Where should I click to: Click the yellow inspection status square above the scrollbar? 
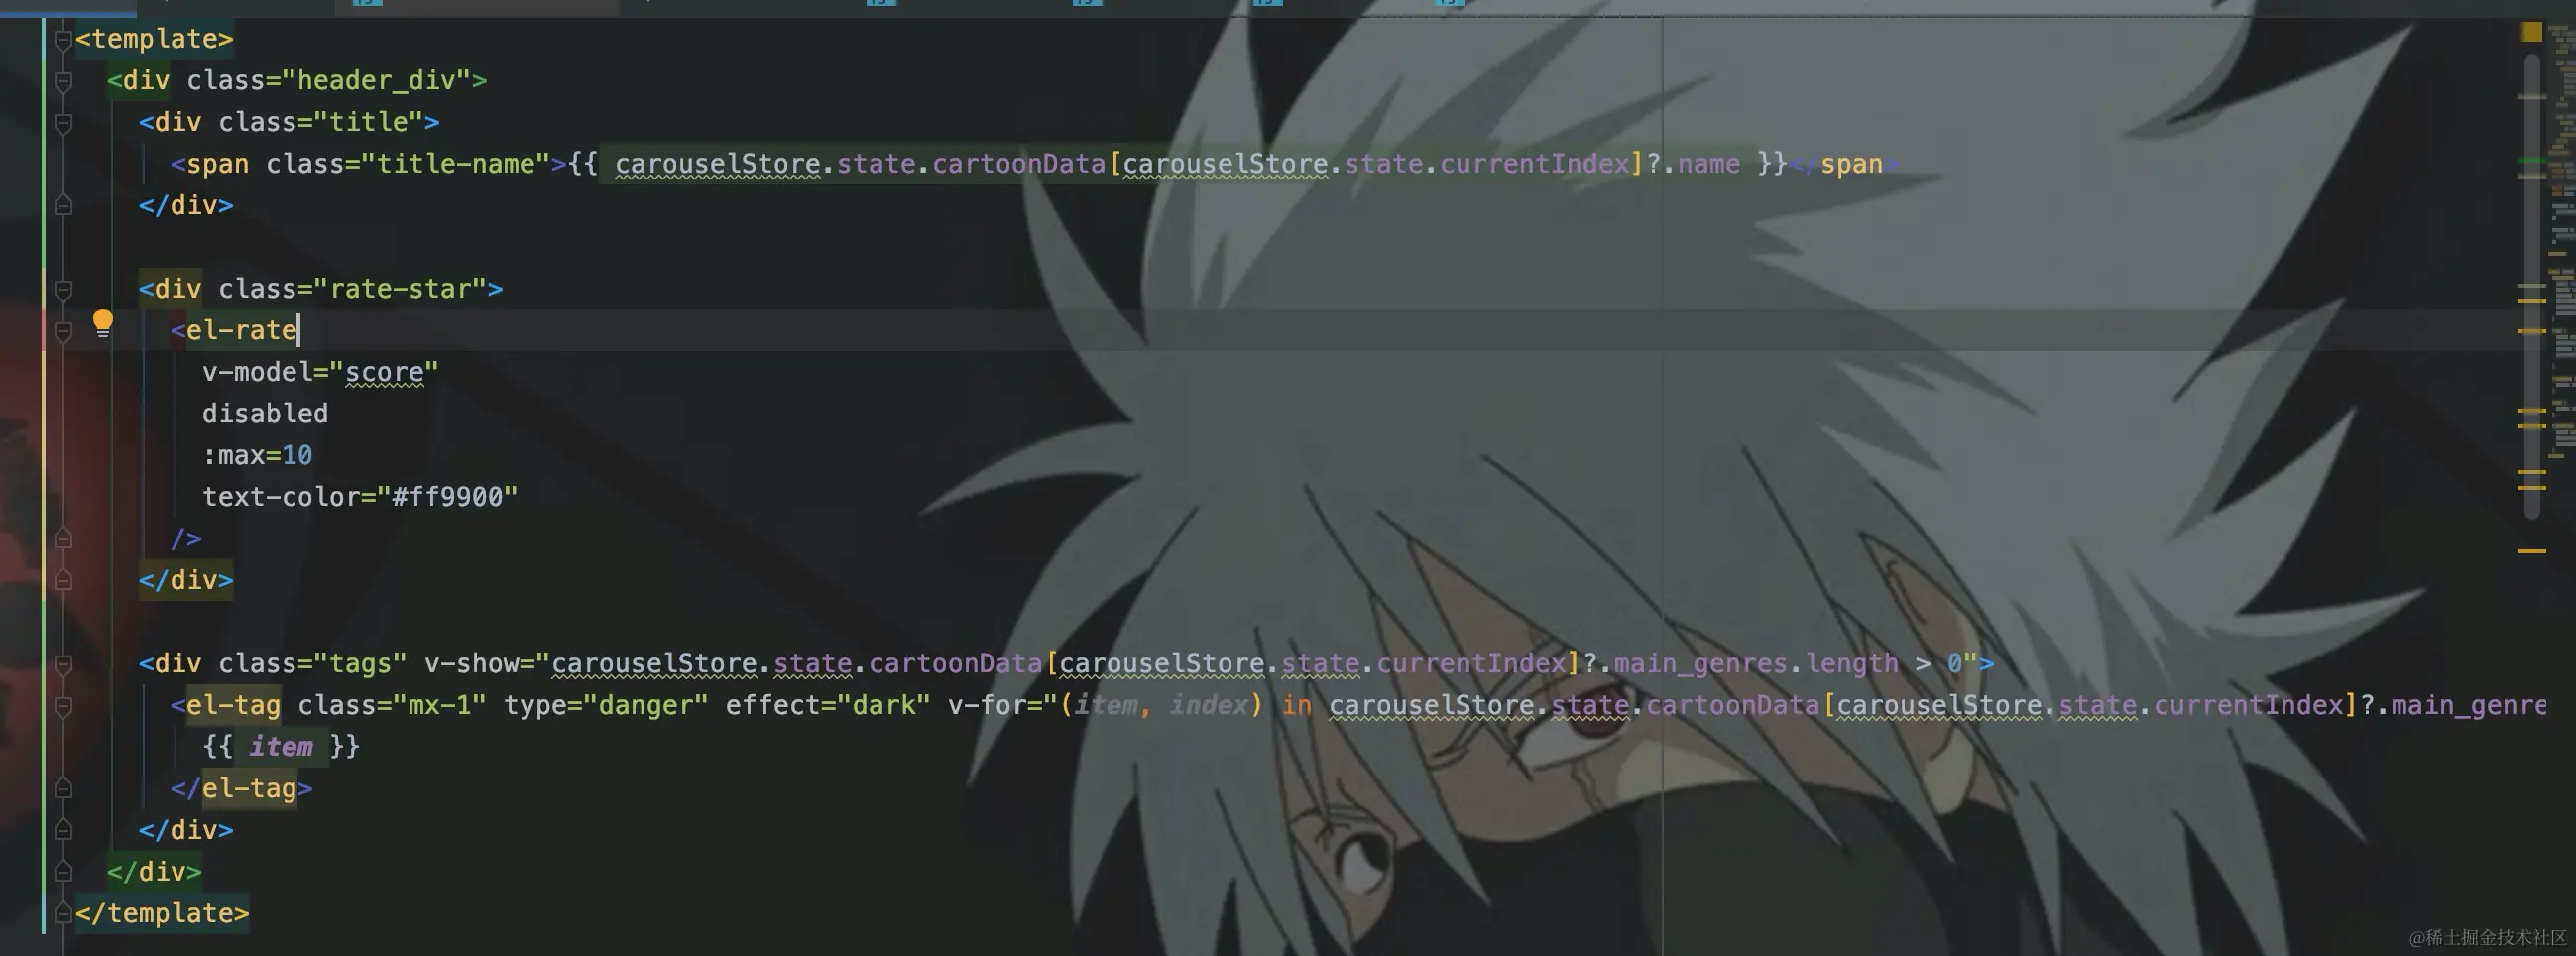point(2532,32)
